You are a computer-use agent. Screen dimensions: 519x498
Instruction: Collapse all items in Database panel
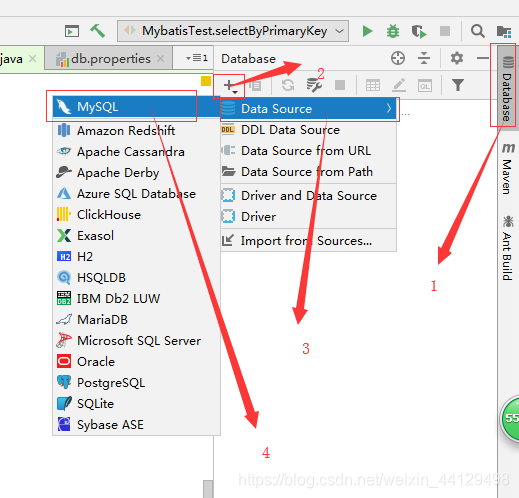point(424,58)
